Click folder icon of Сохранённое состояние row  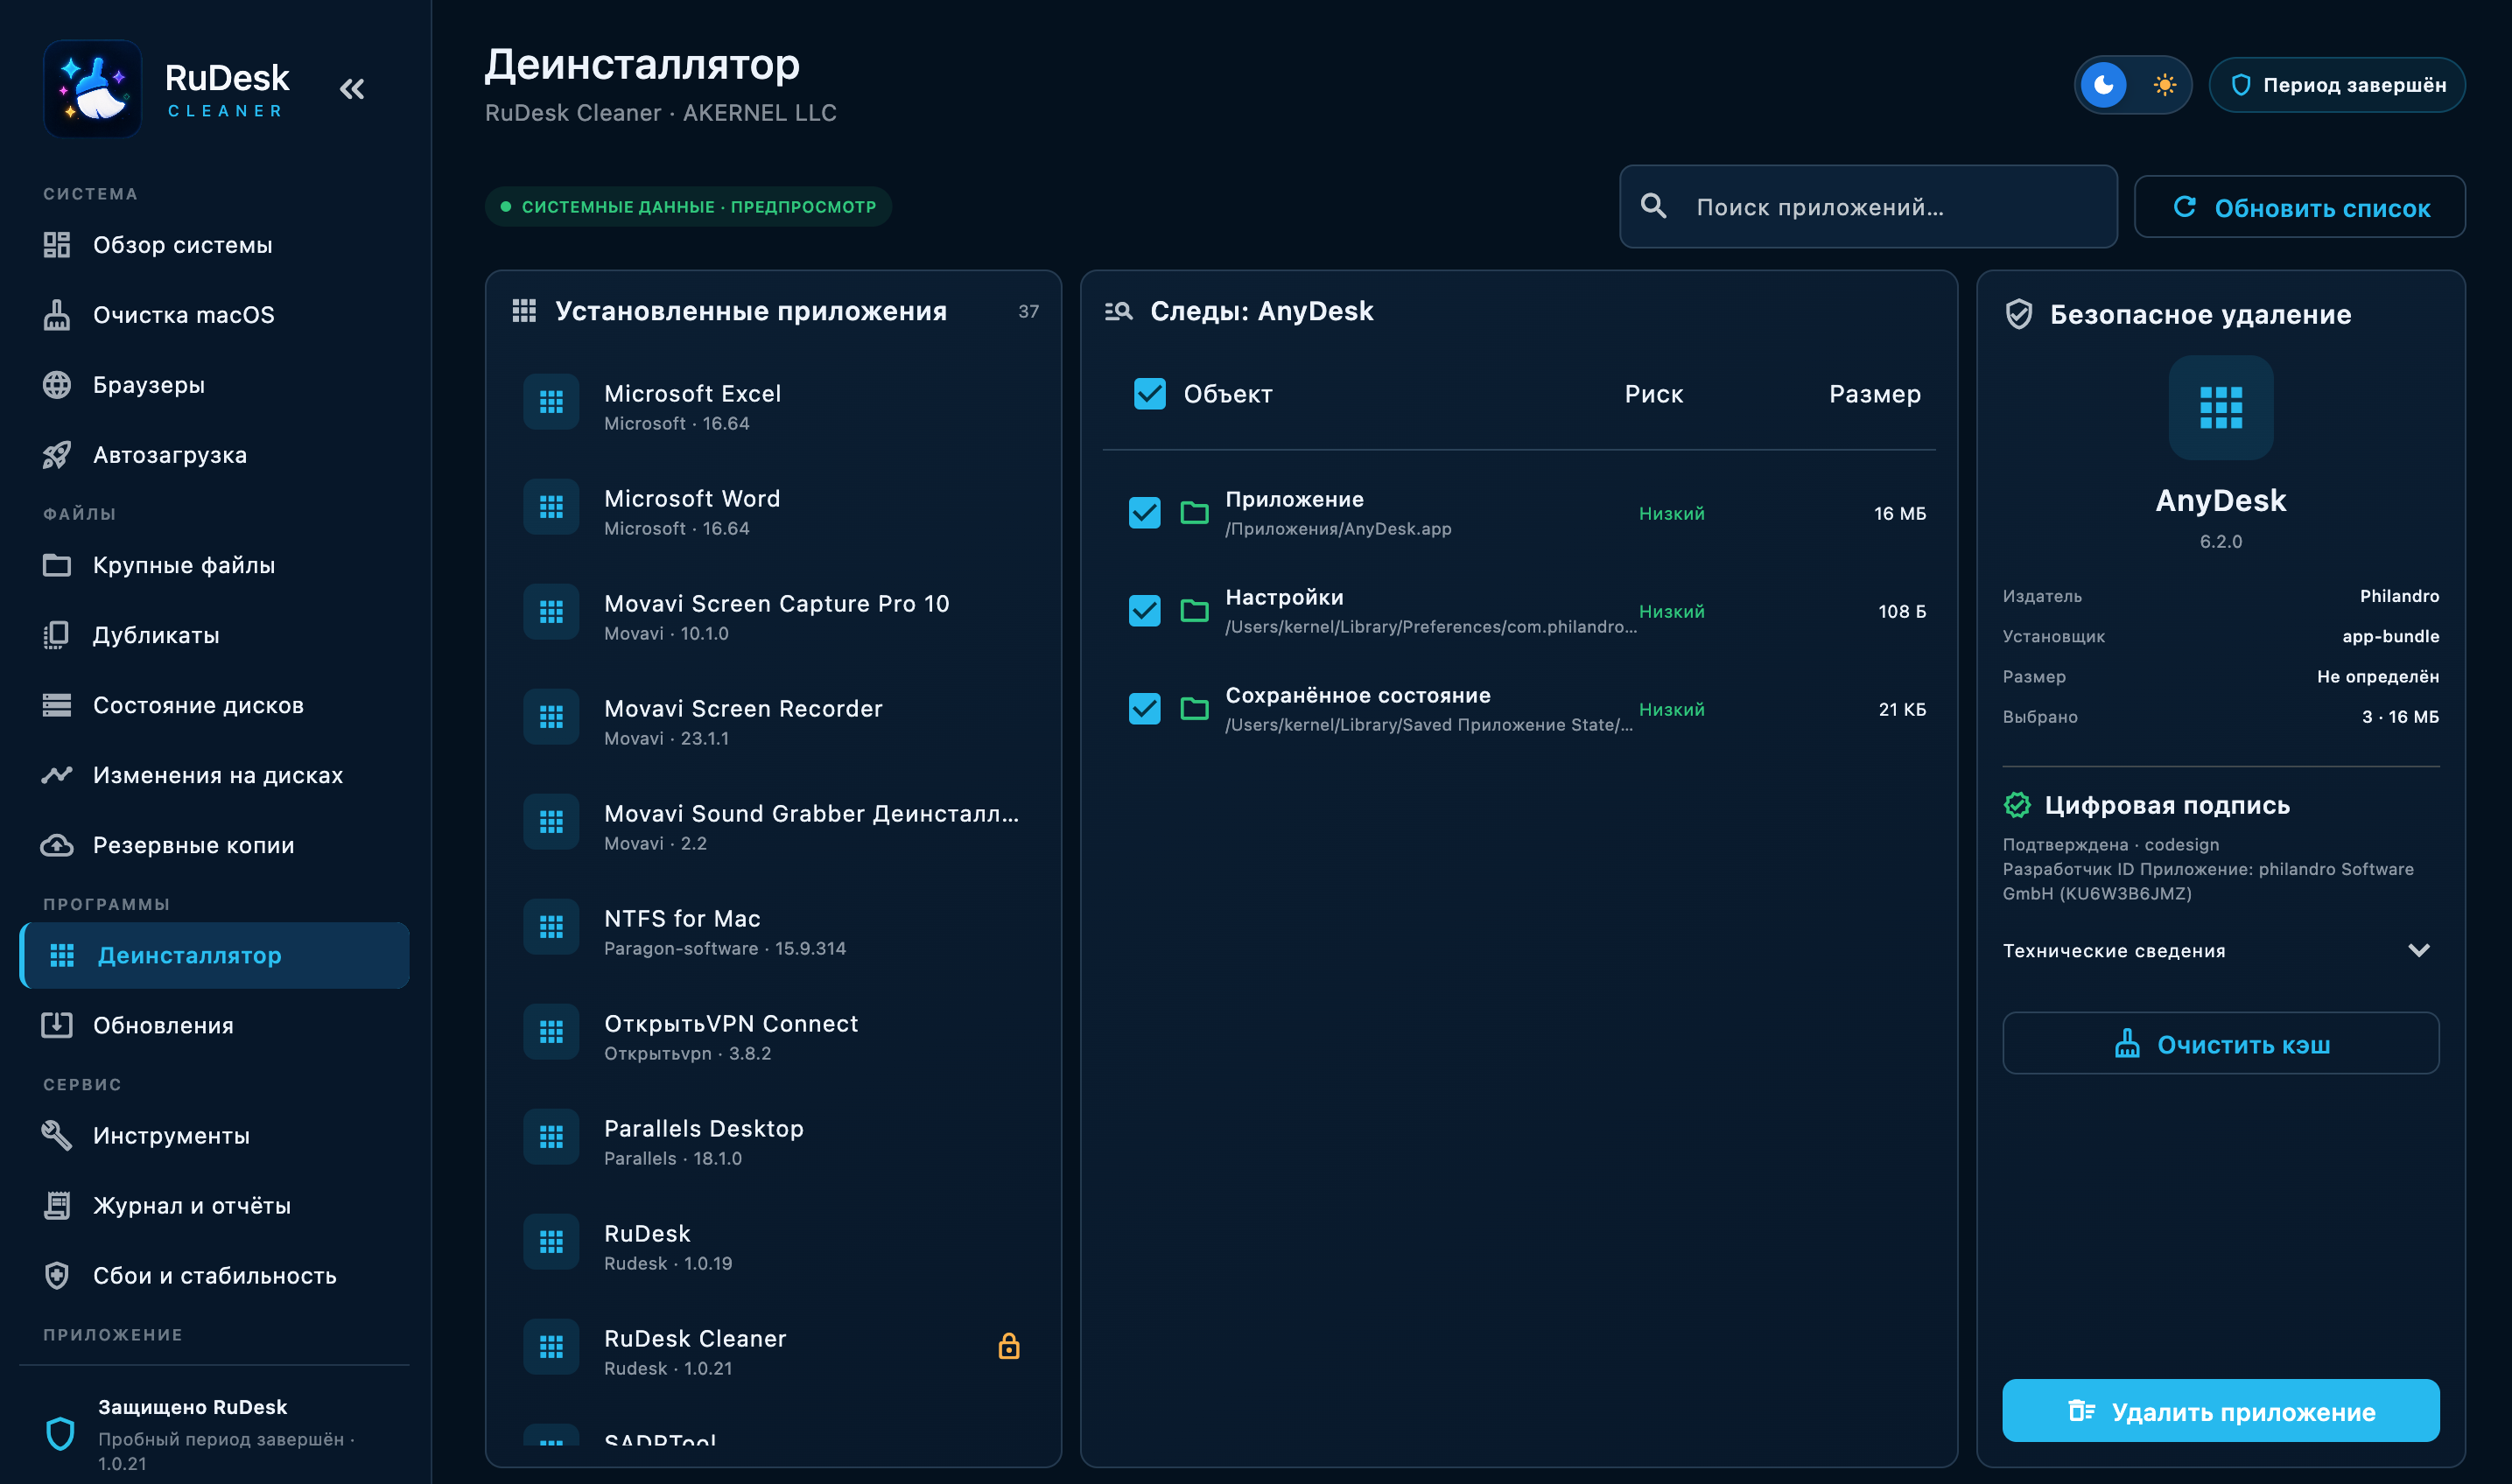click(x=1194, y=709)
